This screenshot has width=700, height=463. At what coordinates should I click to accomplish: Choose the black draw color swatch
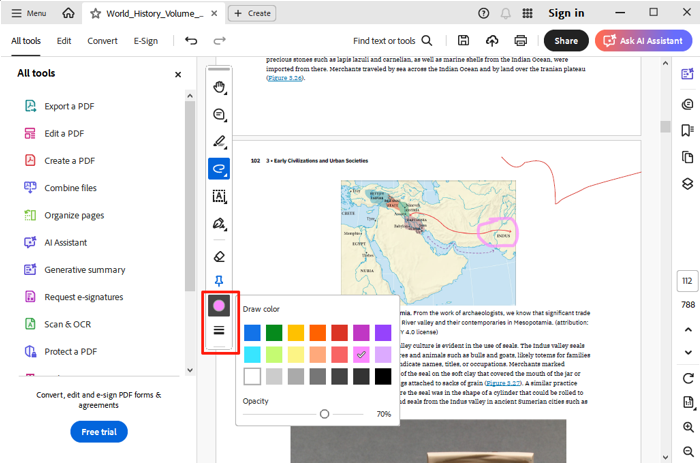[x=383, y=376]
